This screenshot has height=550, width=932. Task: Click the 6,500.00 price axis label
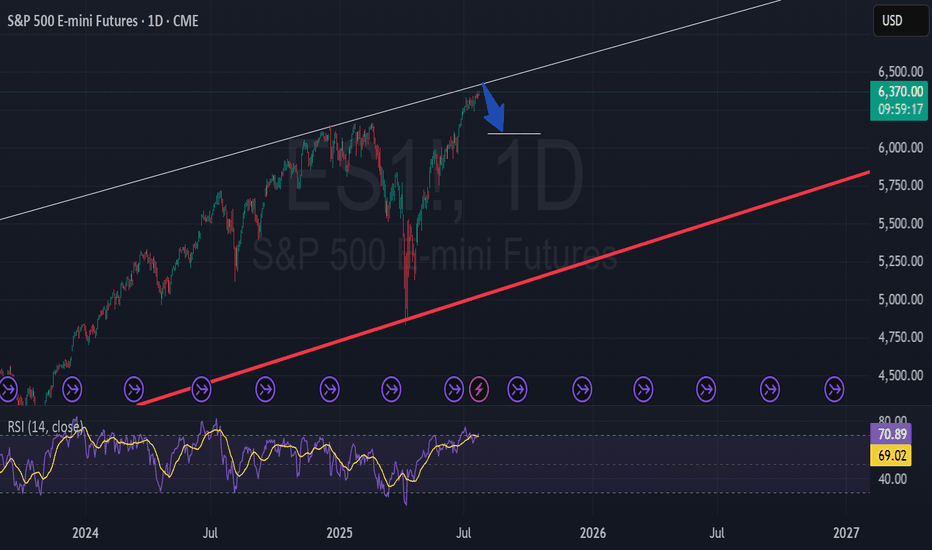point(900,72)
